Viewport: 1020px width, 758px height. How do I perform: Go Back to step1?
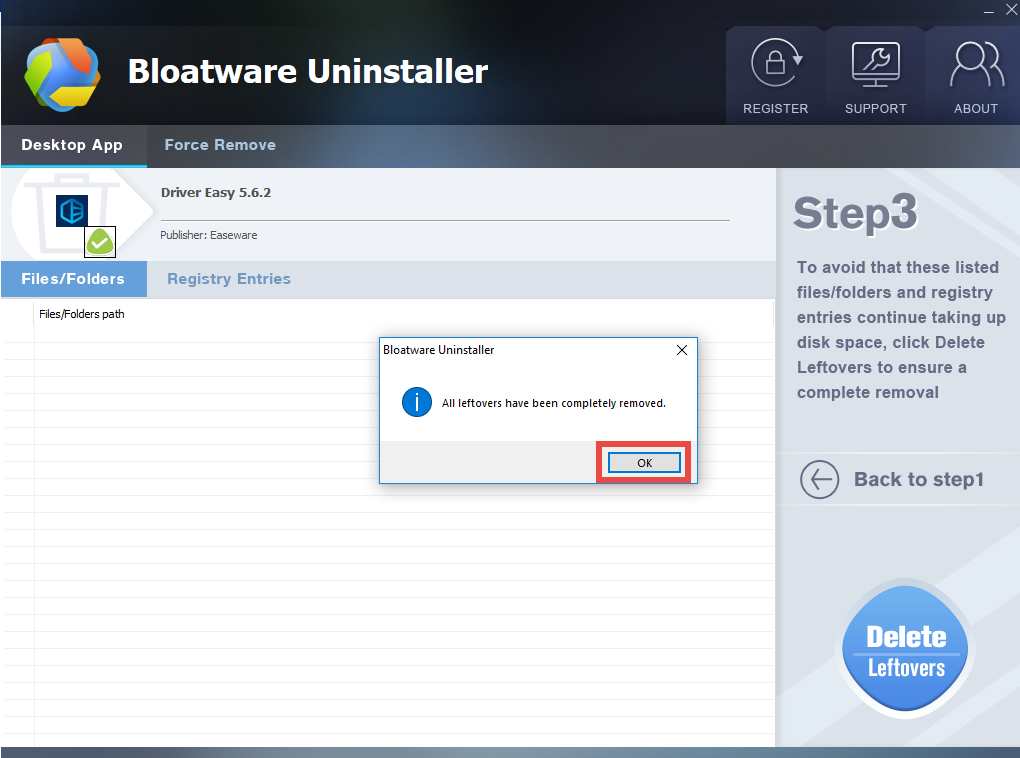919,480
